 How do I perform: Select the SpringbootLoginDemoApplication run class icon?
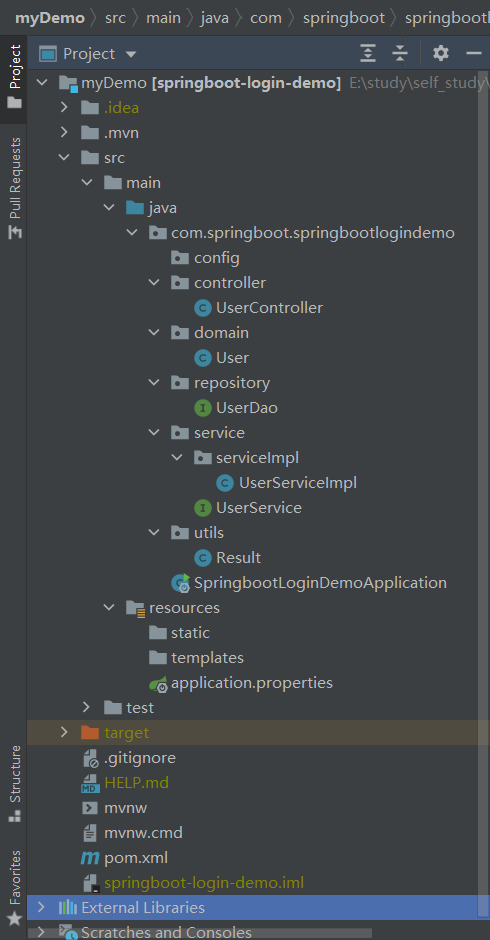point(181,583)
